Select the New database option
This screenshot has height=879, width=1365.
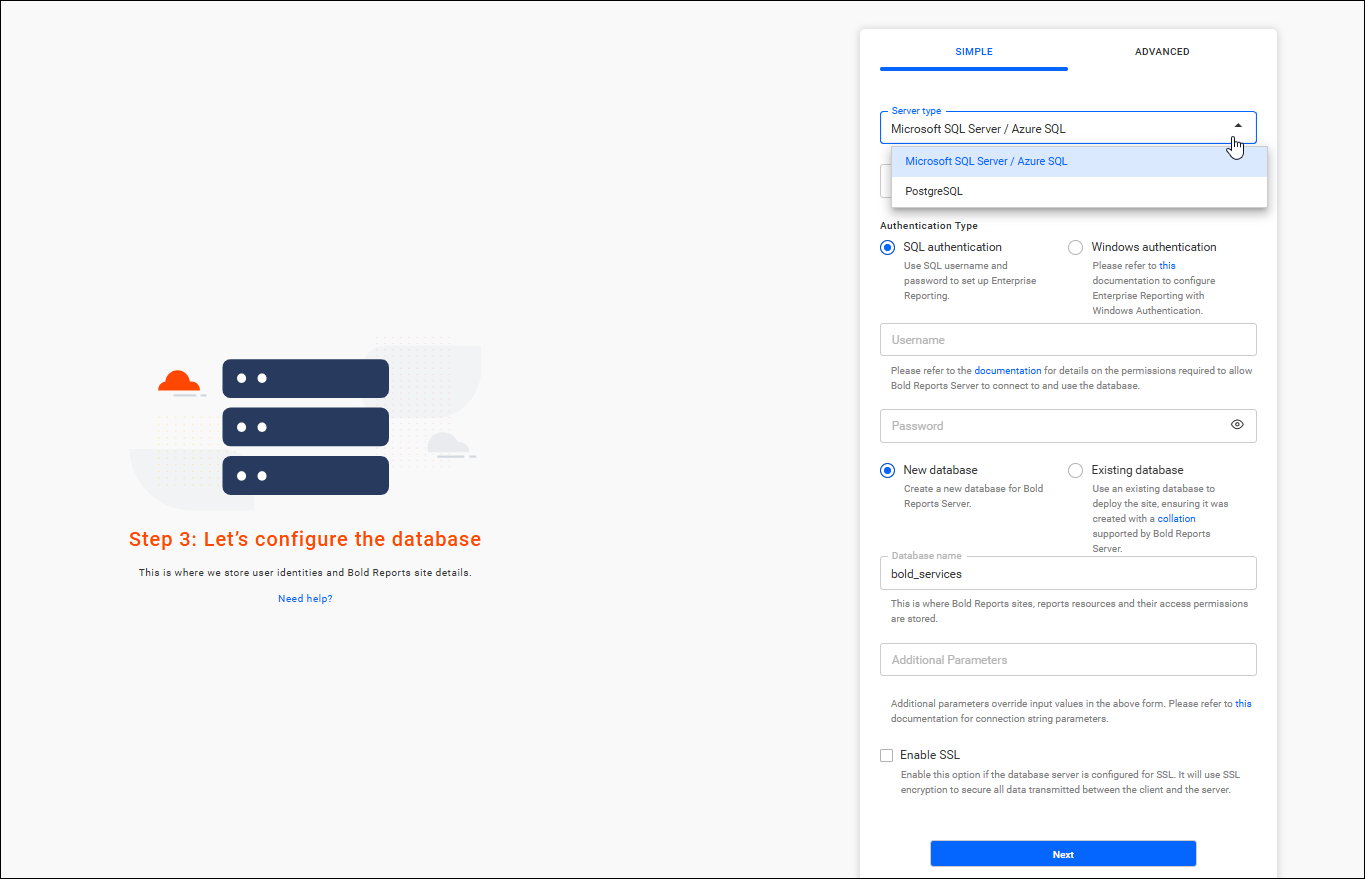[x=887, y=470]
